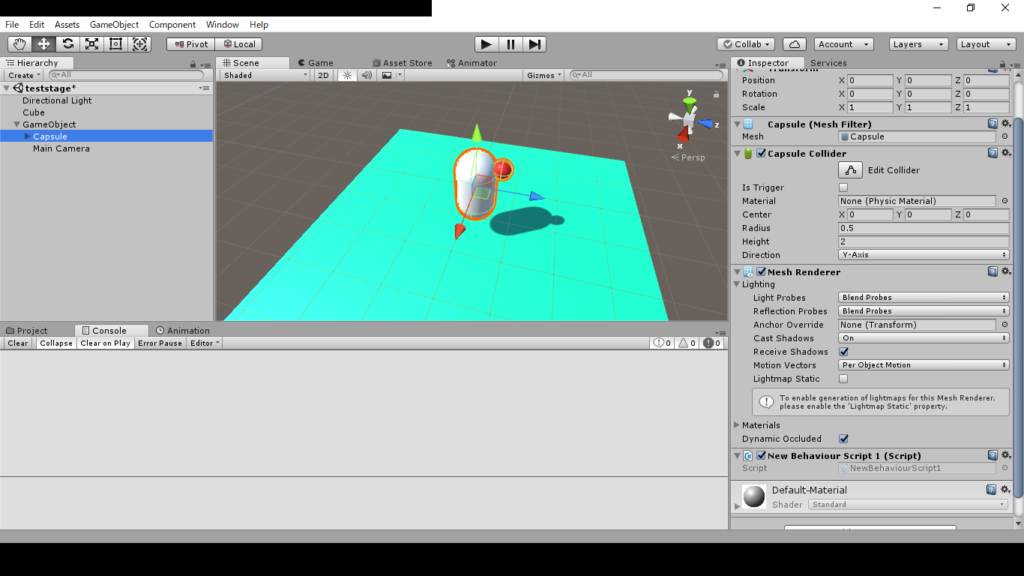Enable the Is Trigger checkbox
Viewport: 1024px width, 576px height.
click(x=843, y=188)
